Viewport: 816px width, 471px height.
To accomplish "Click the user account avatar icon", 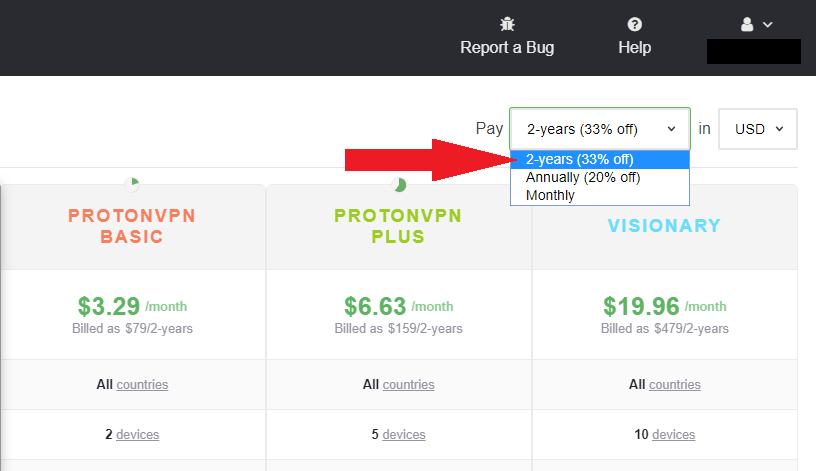I will 747,24.
